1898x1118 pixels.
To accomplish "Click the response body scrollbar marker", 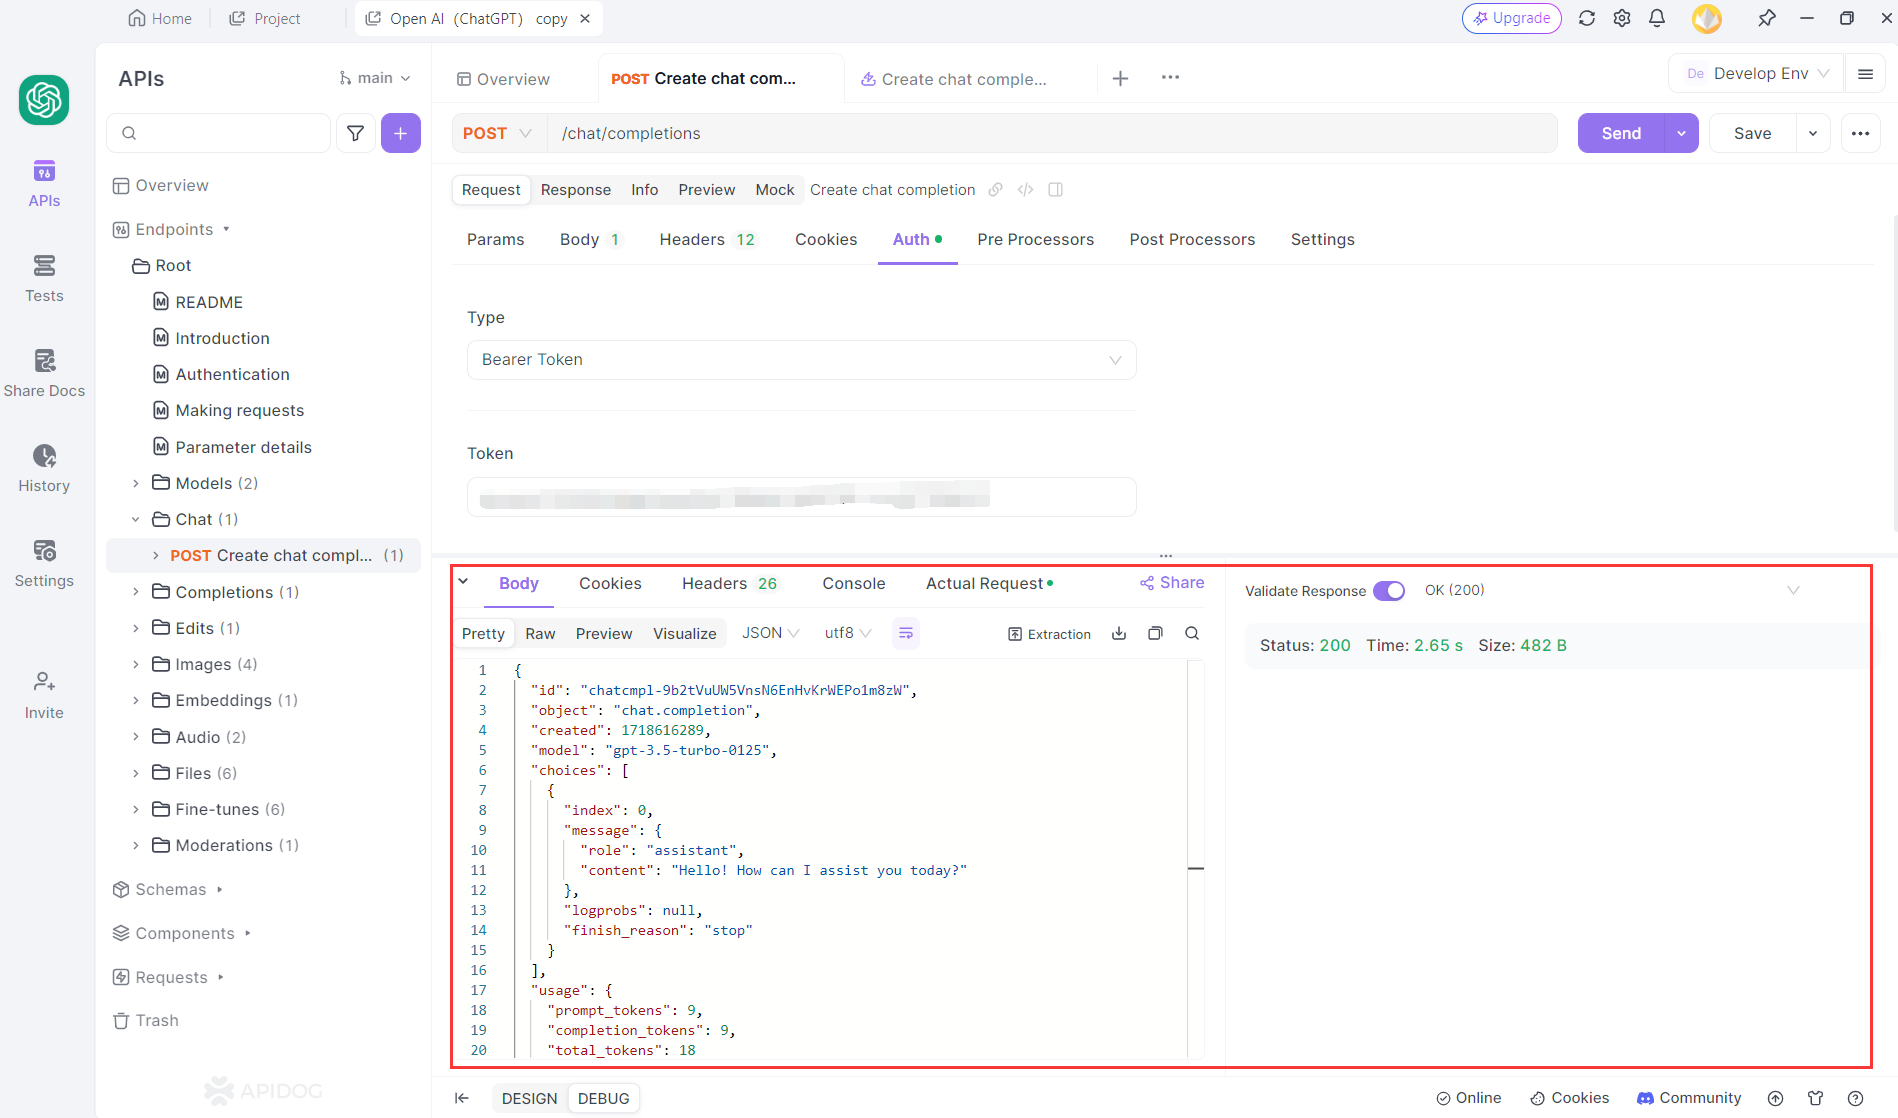I will click(1195, 868).
